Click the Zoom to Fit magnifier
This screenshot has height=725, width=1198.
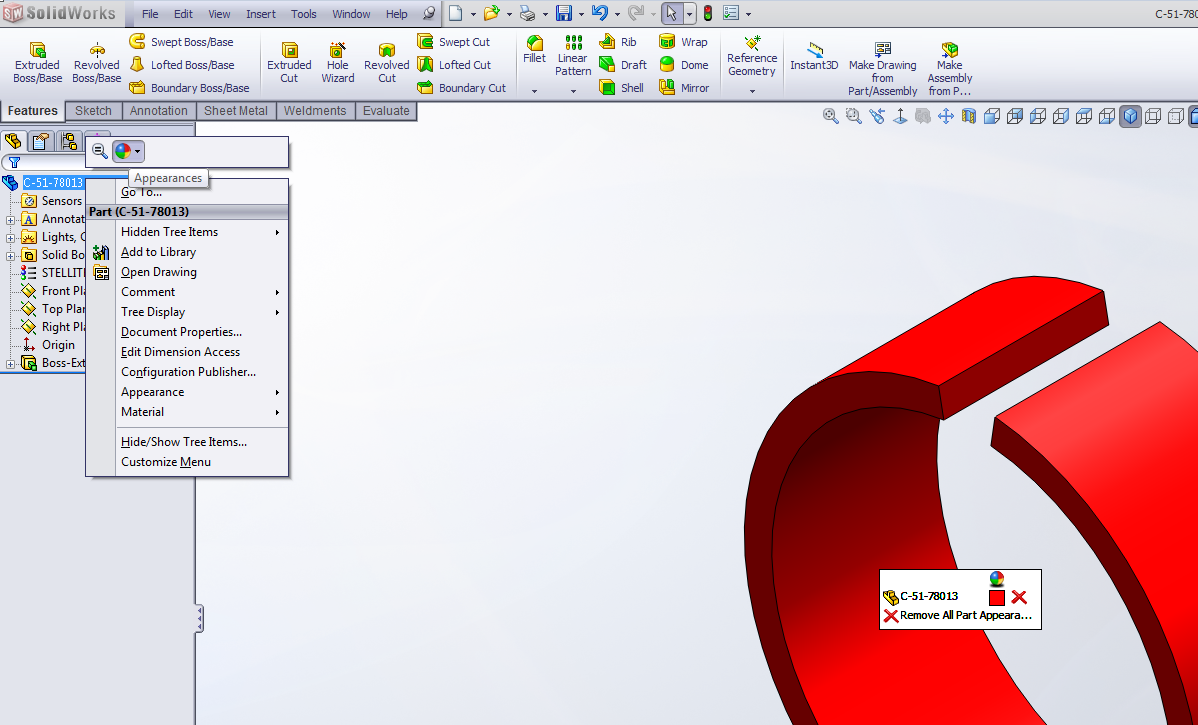click(831, 116)
